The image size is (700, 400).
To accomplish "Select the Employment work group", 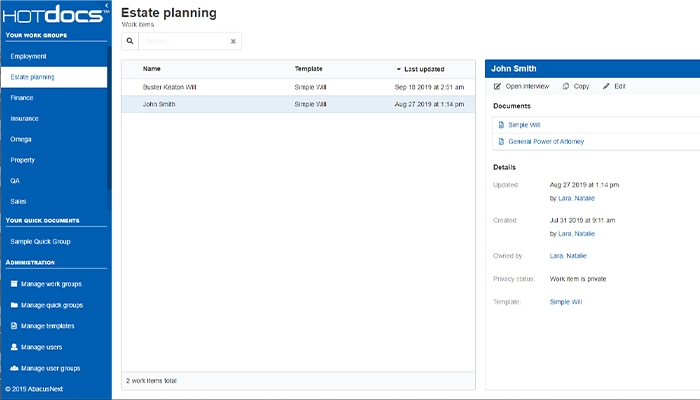I will click(29, 56).
